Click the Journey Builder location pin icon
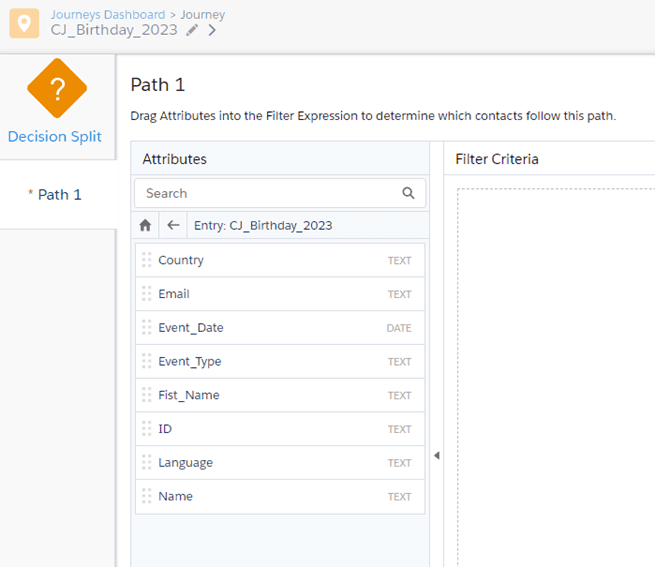The height and width of the screenshot is (567, 655). 24,23
